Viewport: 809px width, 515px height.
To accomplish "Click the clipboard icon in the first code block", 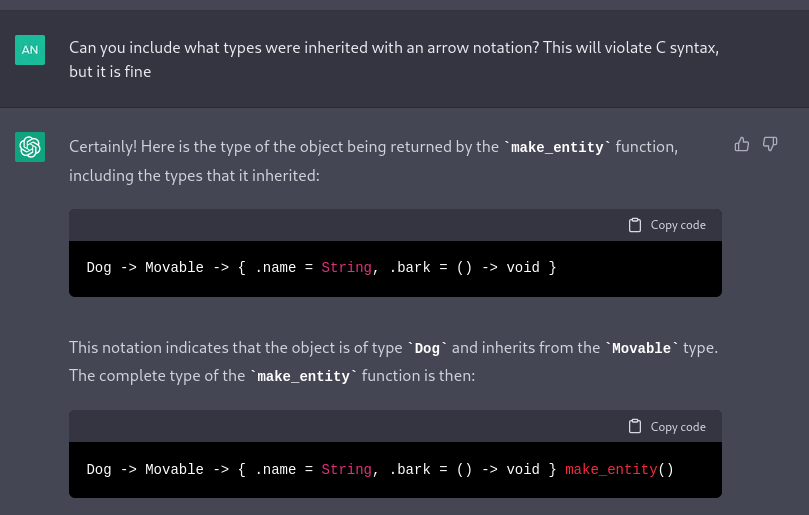I will 635,225.
